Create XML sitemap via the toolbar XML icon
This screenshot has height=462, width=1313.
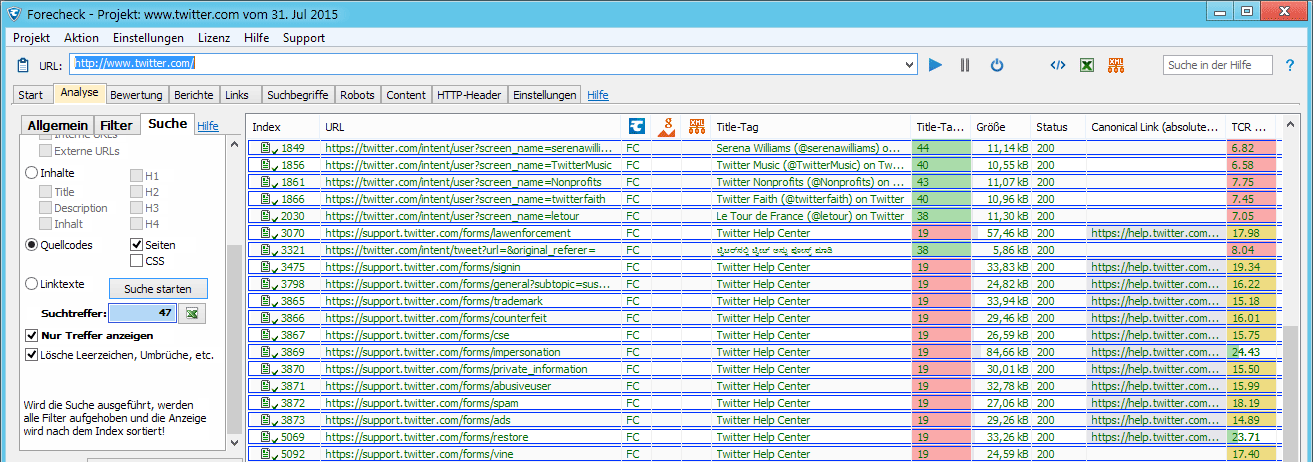1116,65
